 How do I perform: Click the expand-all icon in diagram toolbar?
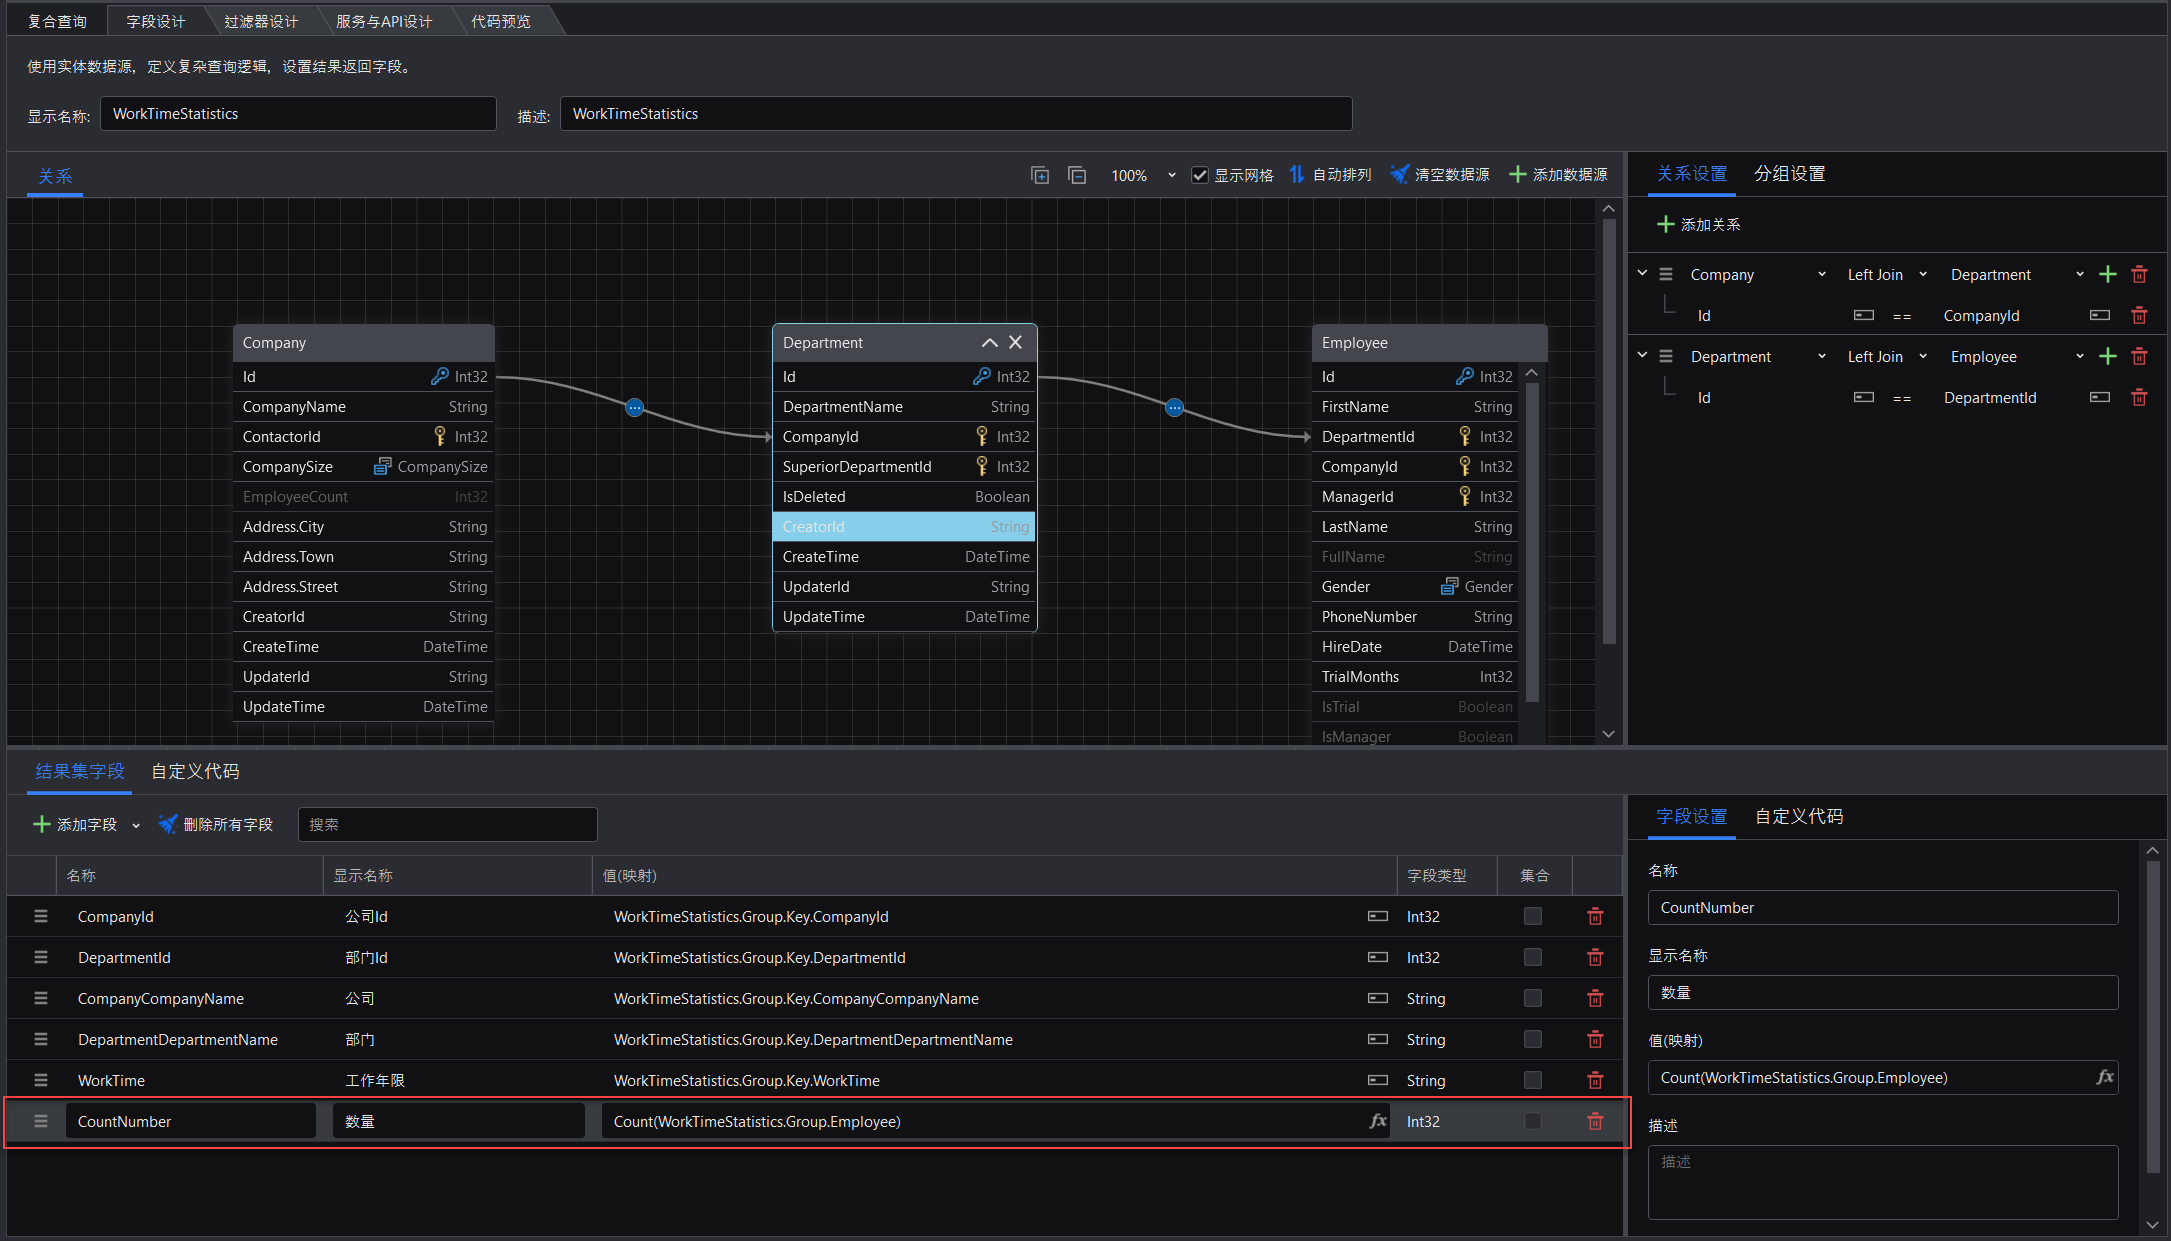(1040, 175)
